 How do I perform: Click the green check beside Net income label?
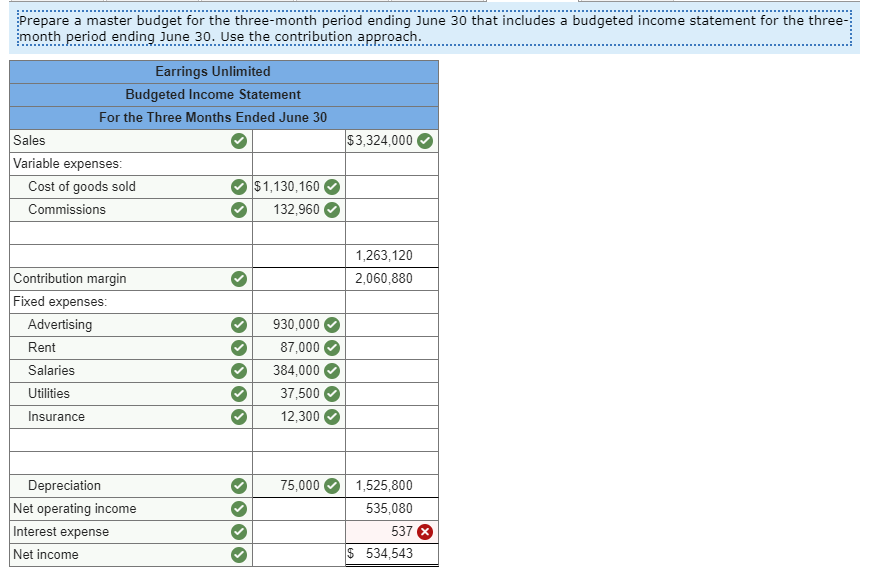click(239, 555)
